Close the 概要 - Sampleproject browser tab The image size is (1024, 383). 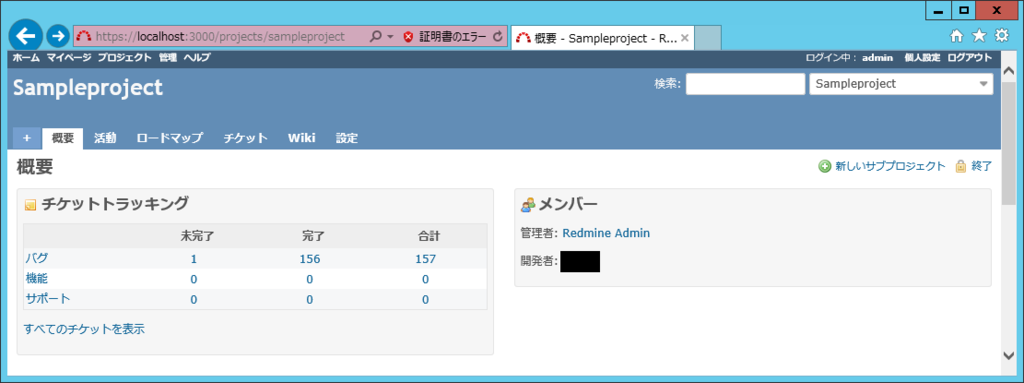point(684,38)
